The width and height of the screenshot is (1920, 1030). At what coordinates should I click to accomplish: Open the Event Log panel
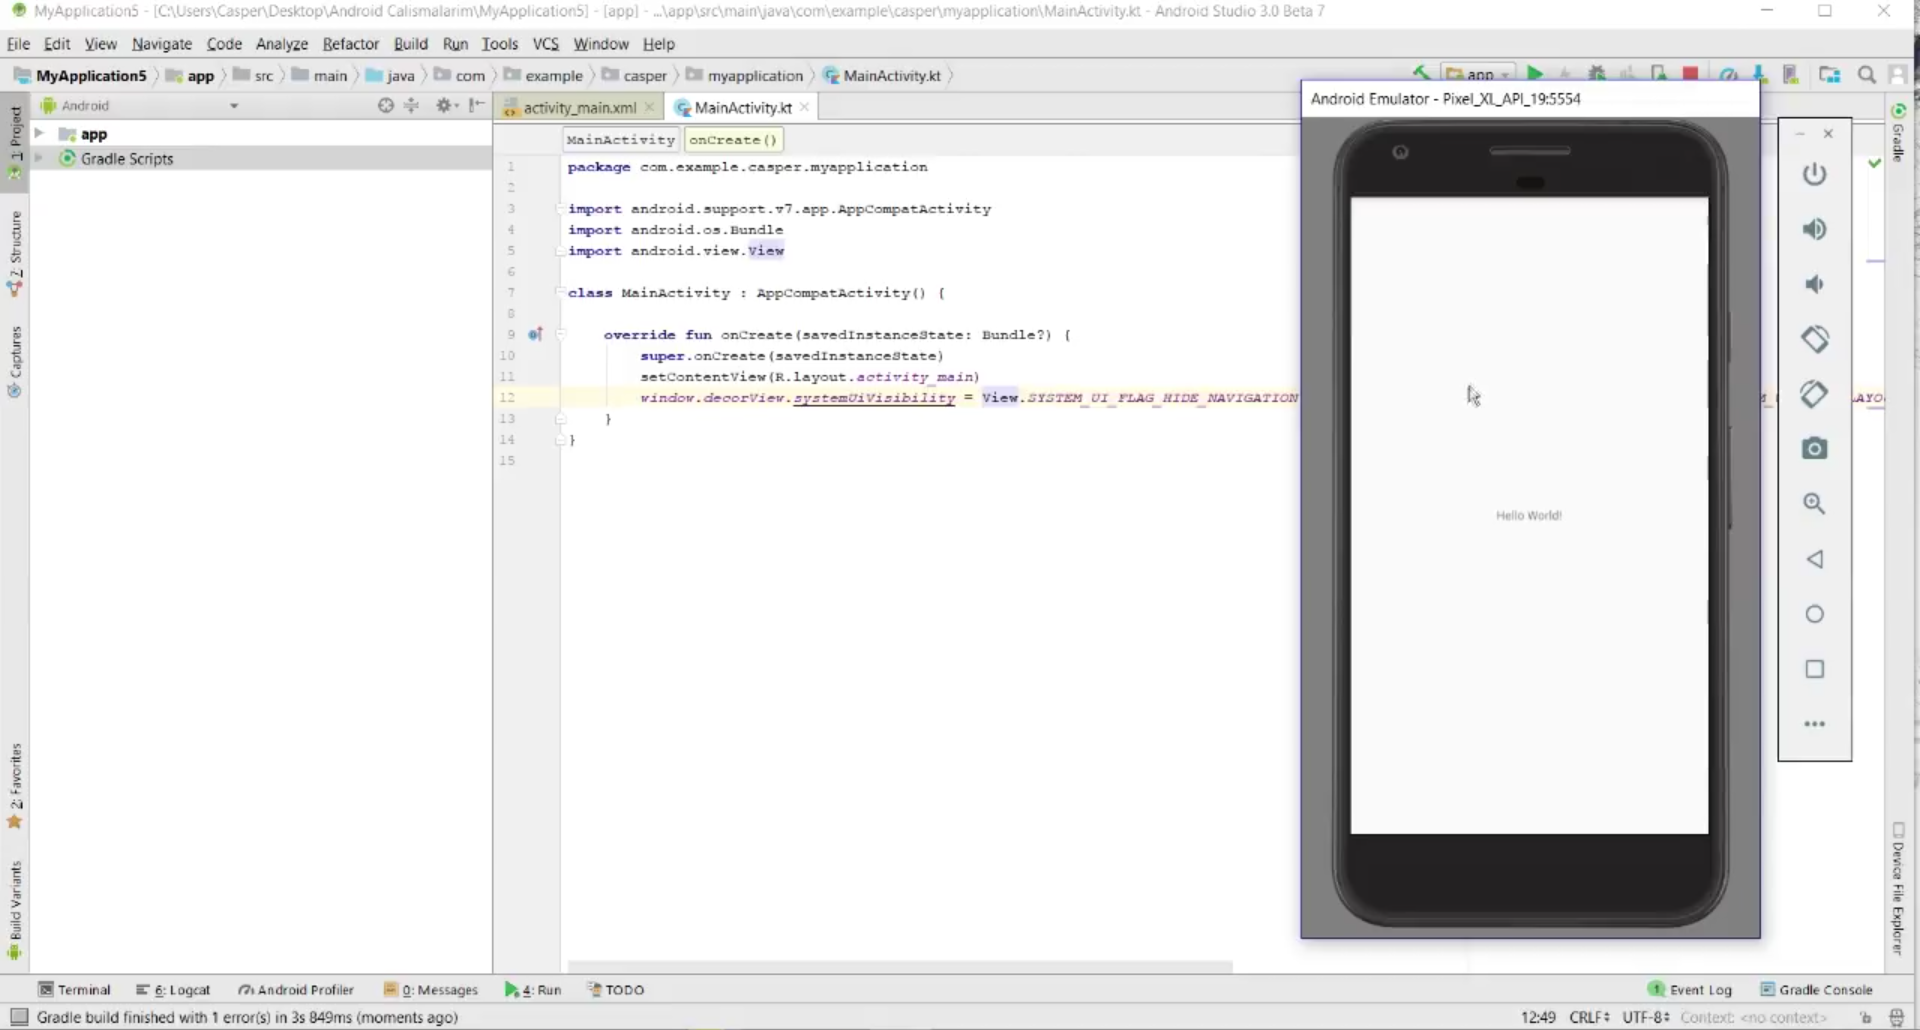(1690, 990)
